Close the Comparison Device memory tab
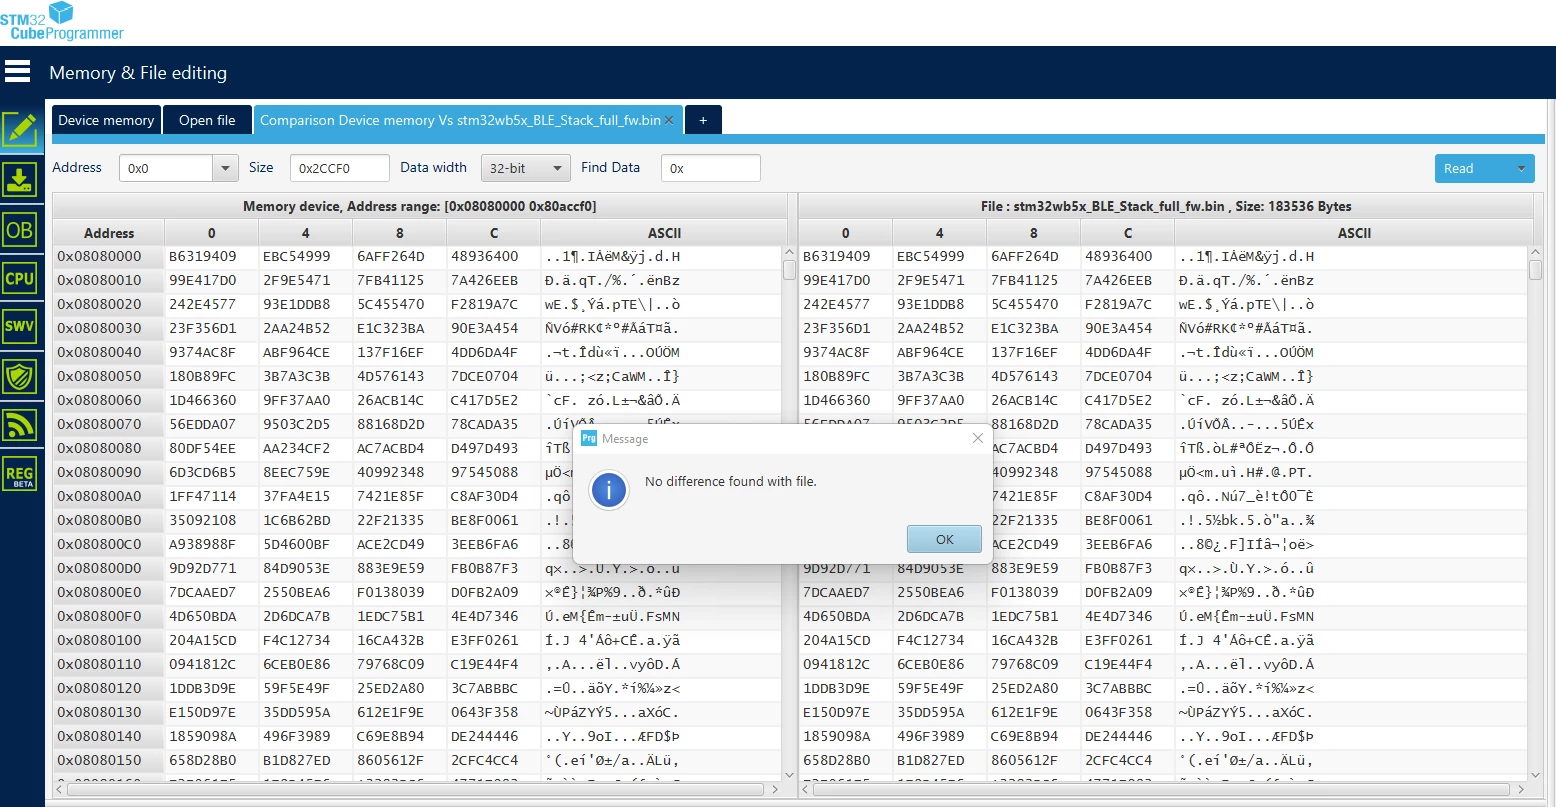The height and width of the screenshot is (807, 1556). coord(670,120)
